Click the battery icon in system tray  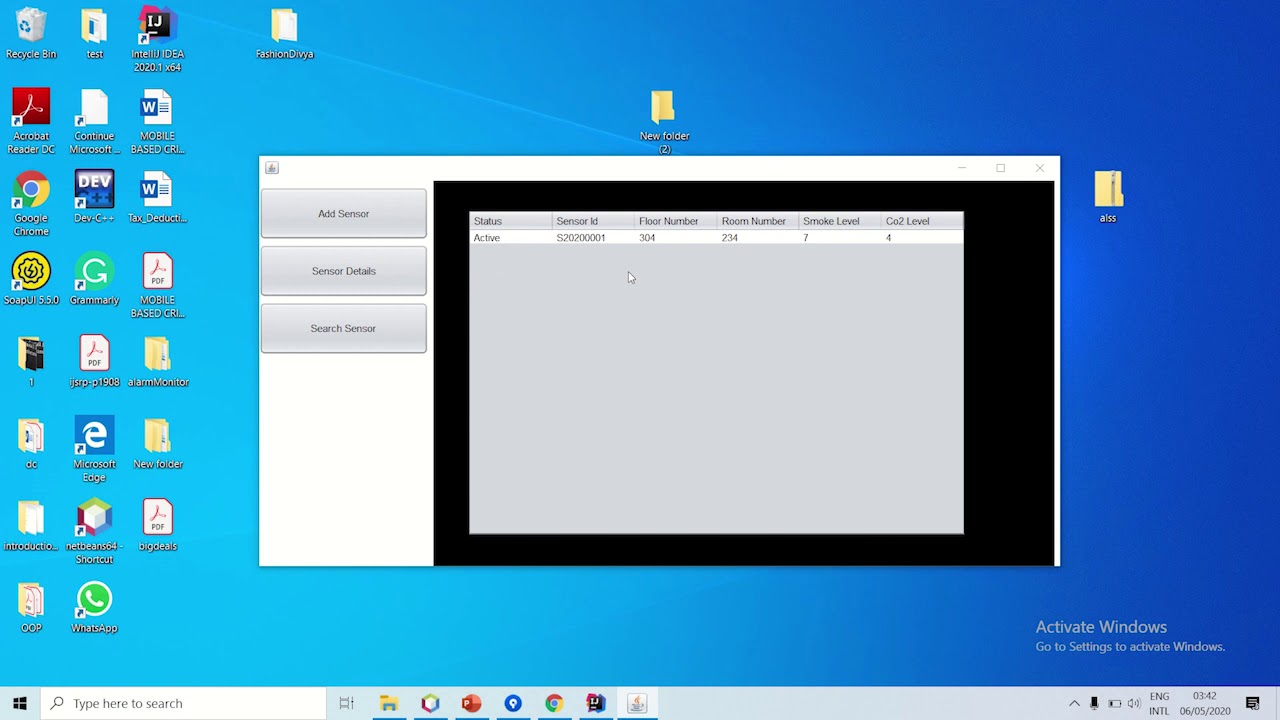tap(1114, 703)
